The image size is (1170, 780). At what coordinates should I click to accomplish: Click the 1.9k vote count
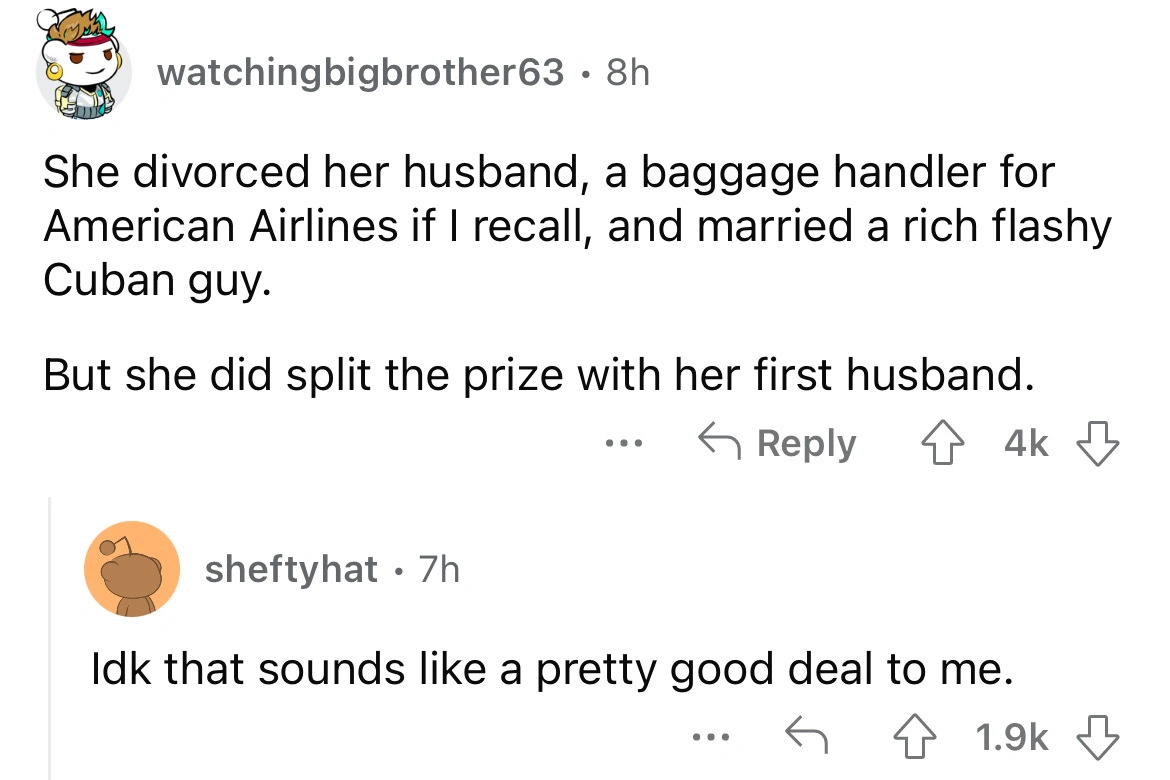pos(1012,737)
